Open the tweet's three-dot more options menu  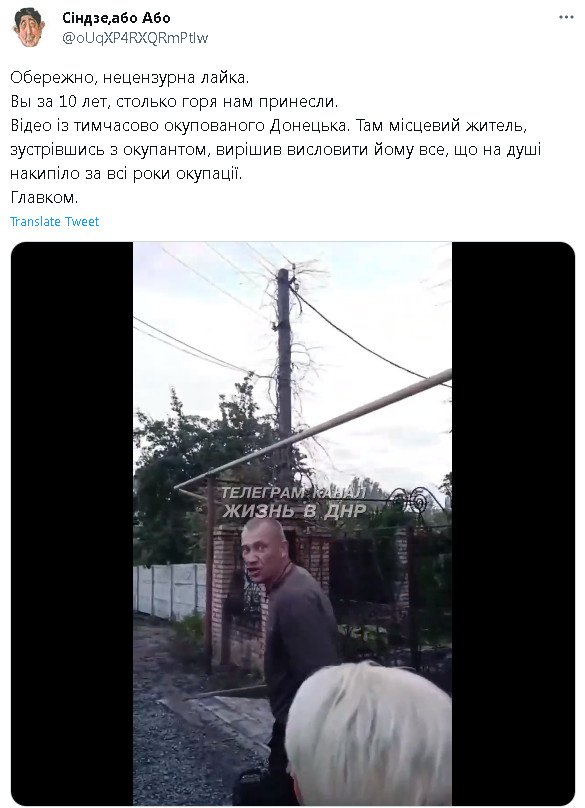click(566, 17)
